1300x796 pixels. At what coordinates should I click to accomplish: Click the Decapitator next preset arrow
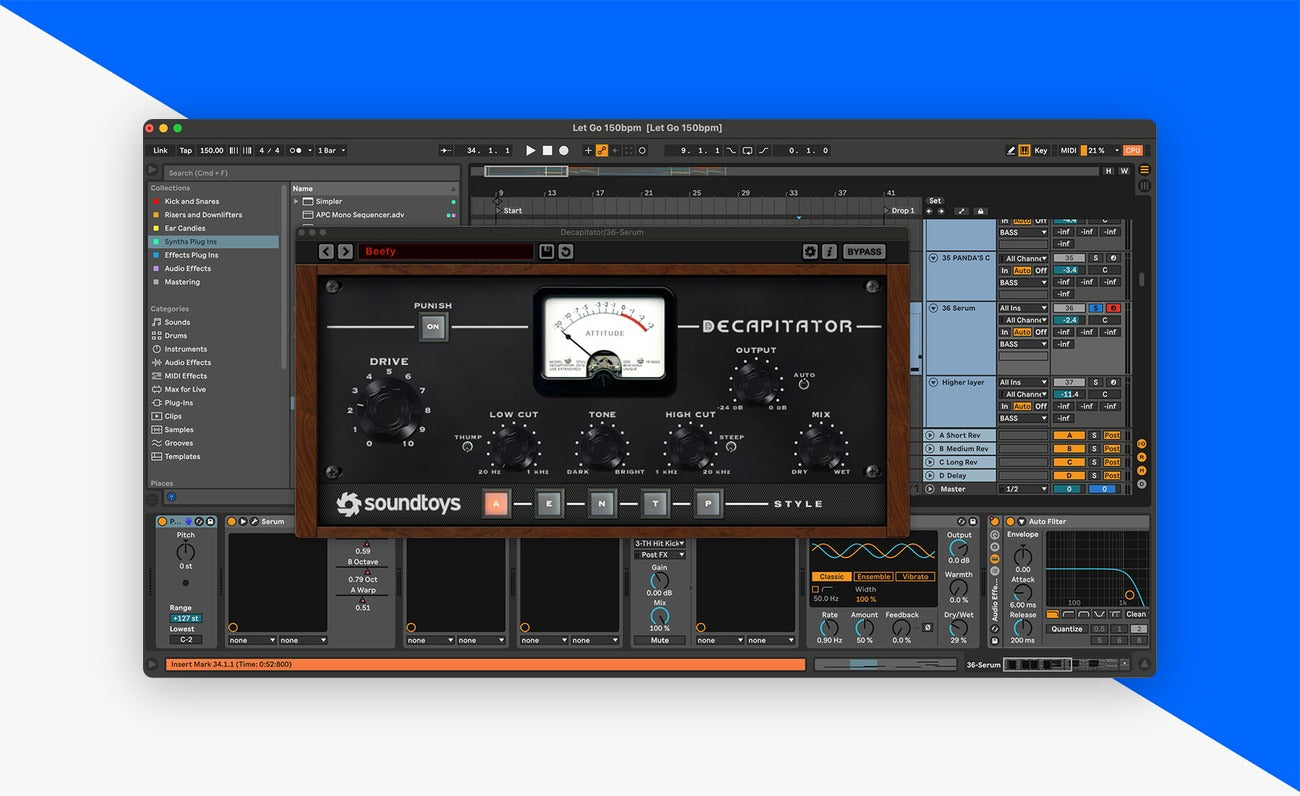tap(345, 252)
